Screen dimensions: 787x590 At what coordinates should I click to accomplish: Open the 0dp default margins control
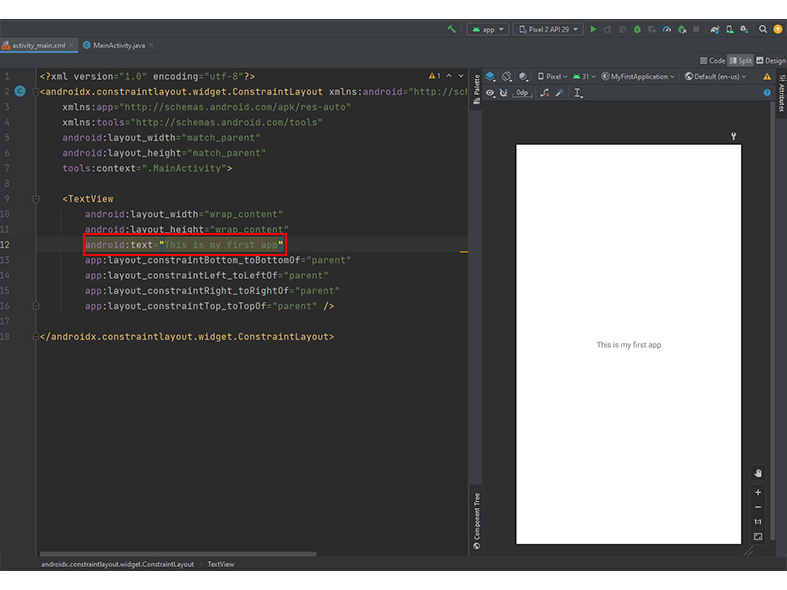point(522,93)
